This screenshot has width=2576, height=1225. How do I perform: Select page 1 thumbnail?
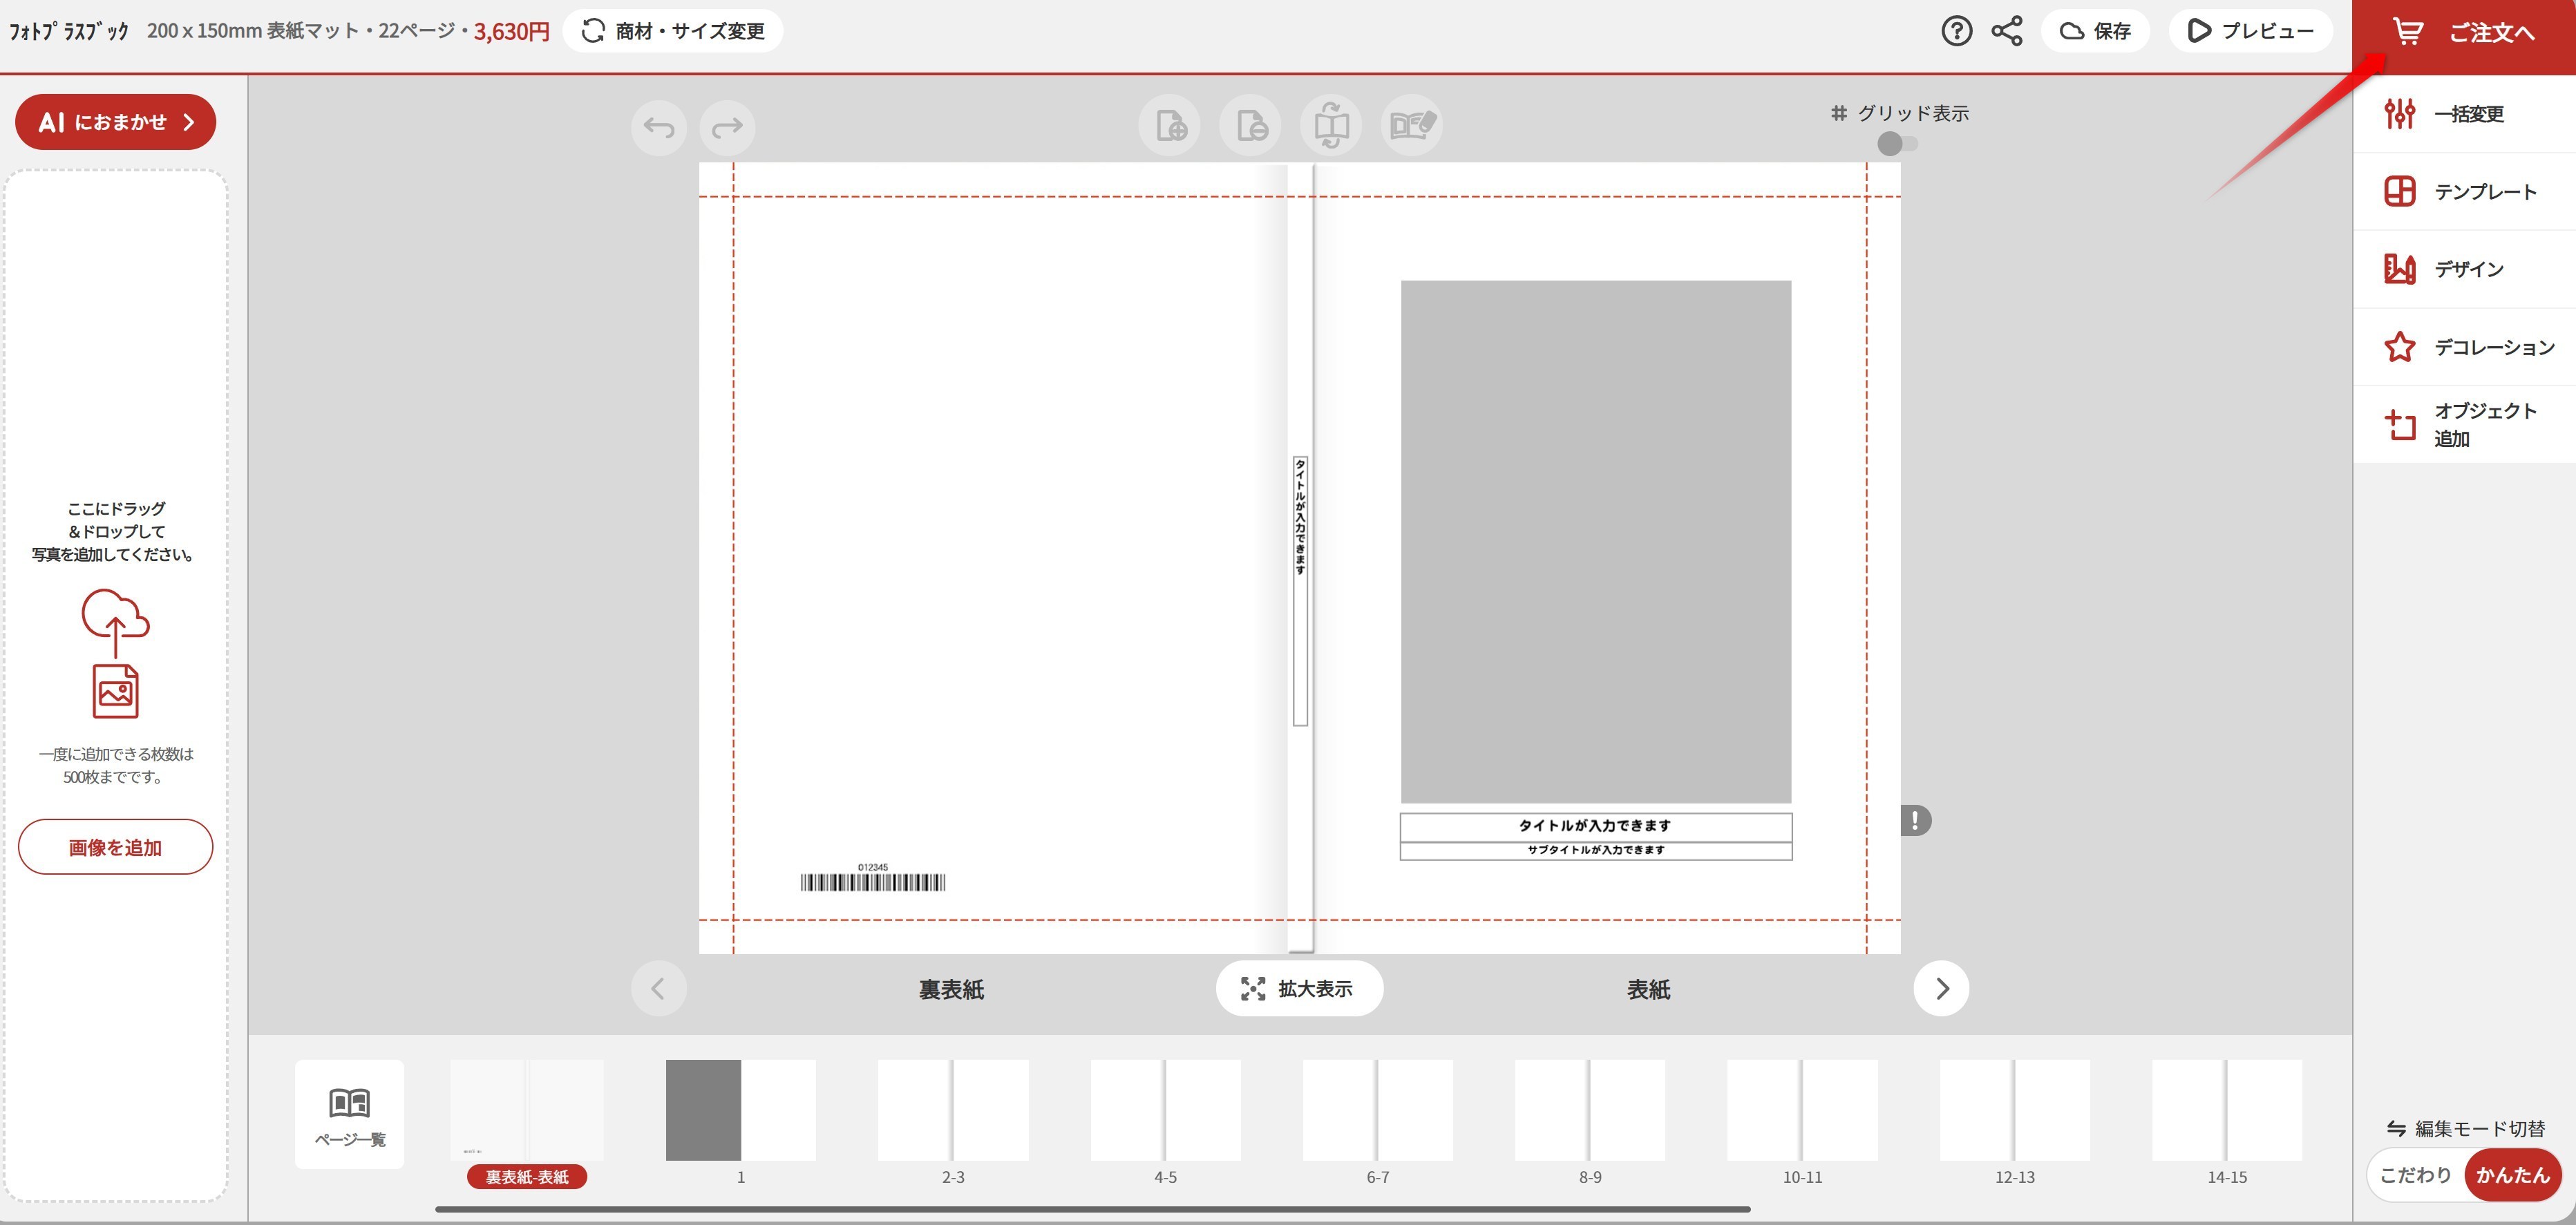tap(741, 1110)
